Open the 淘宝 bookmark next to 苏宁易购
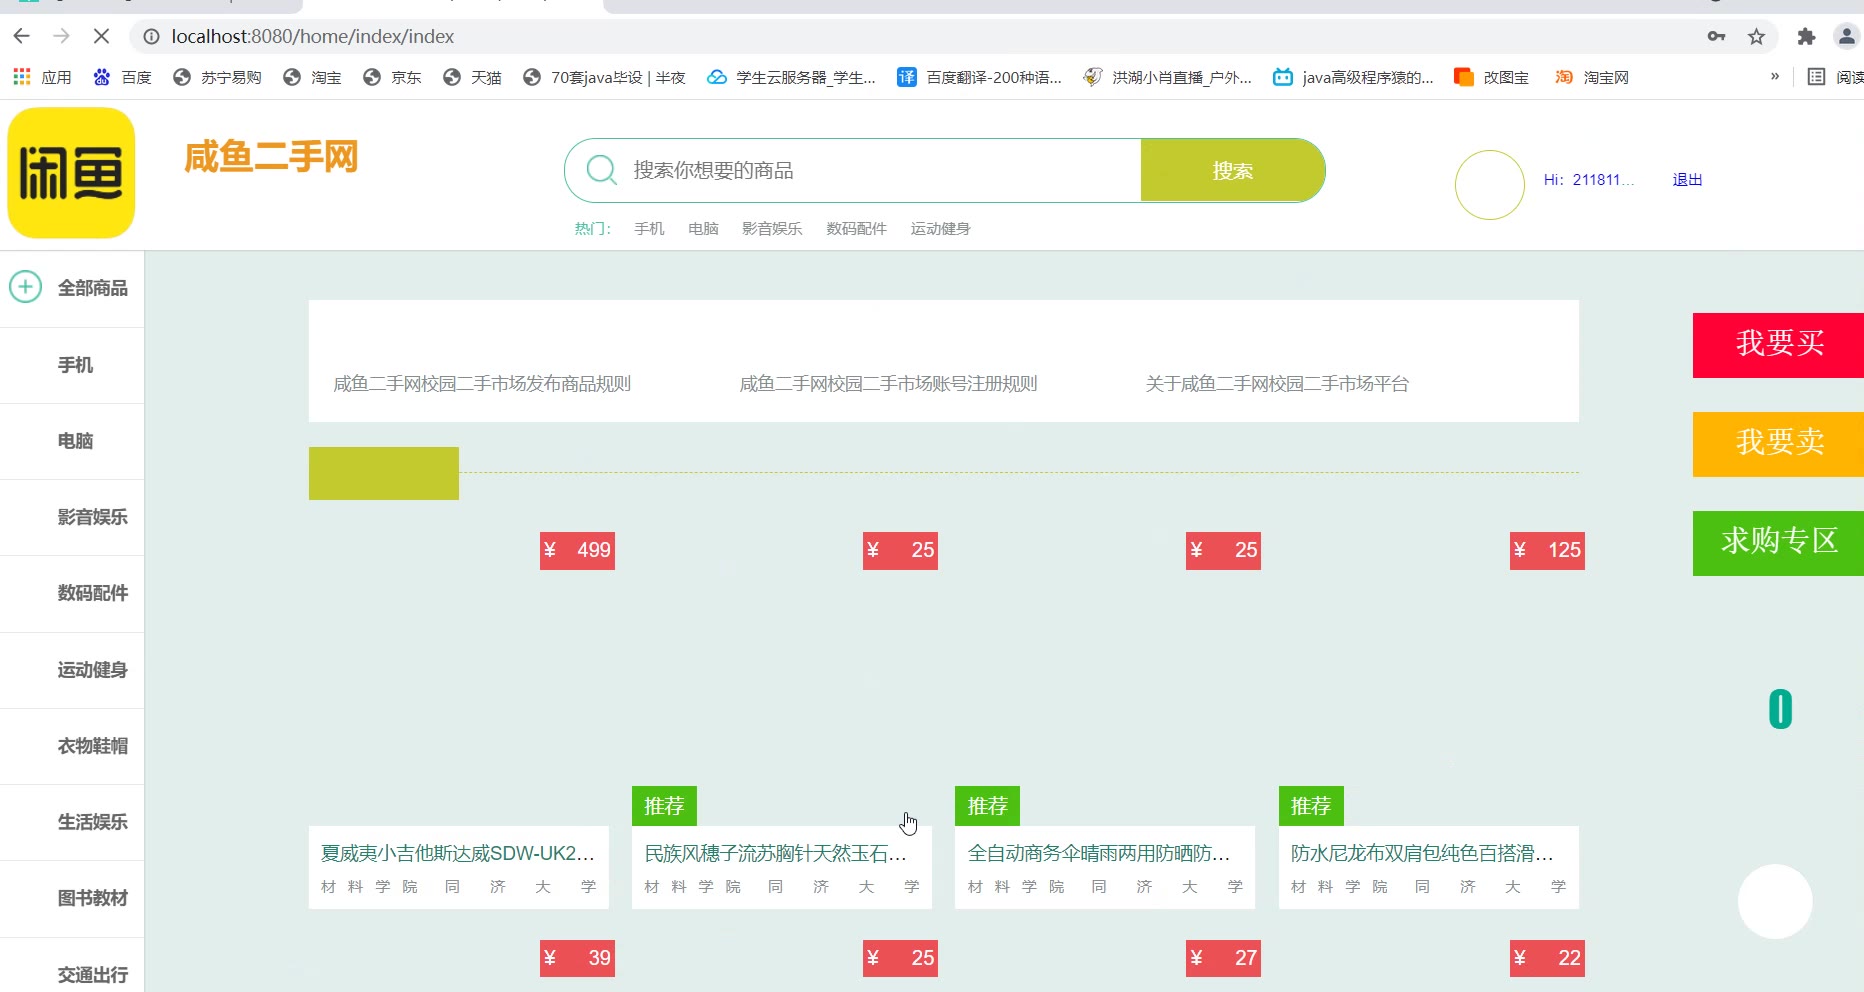This screenshot has width=1864, height=992. [312, 77]
